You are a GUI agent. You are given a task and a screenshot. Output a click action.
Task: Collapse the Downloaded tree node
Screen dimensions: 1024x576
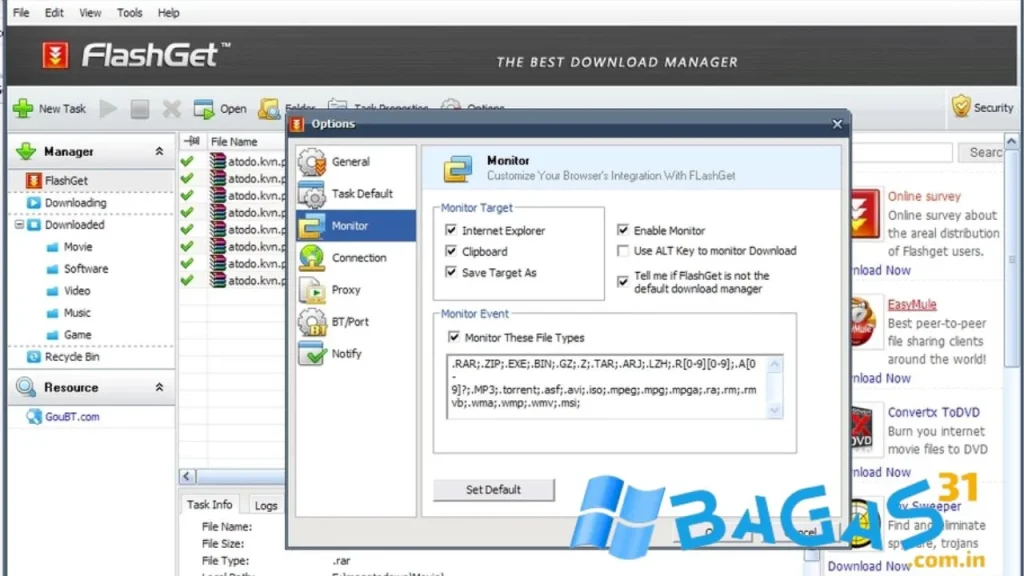[19, 225]
